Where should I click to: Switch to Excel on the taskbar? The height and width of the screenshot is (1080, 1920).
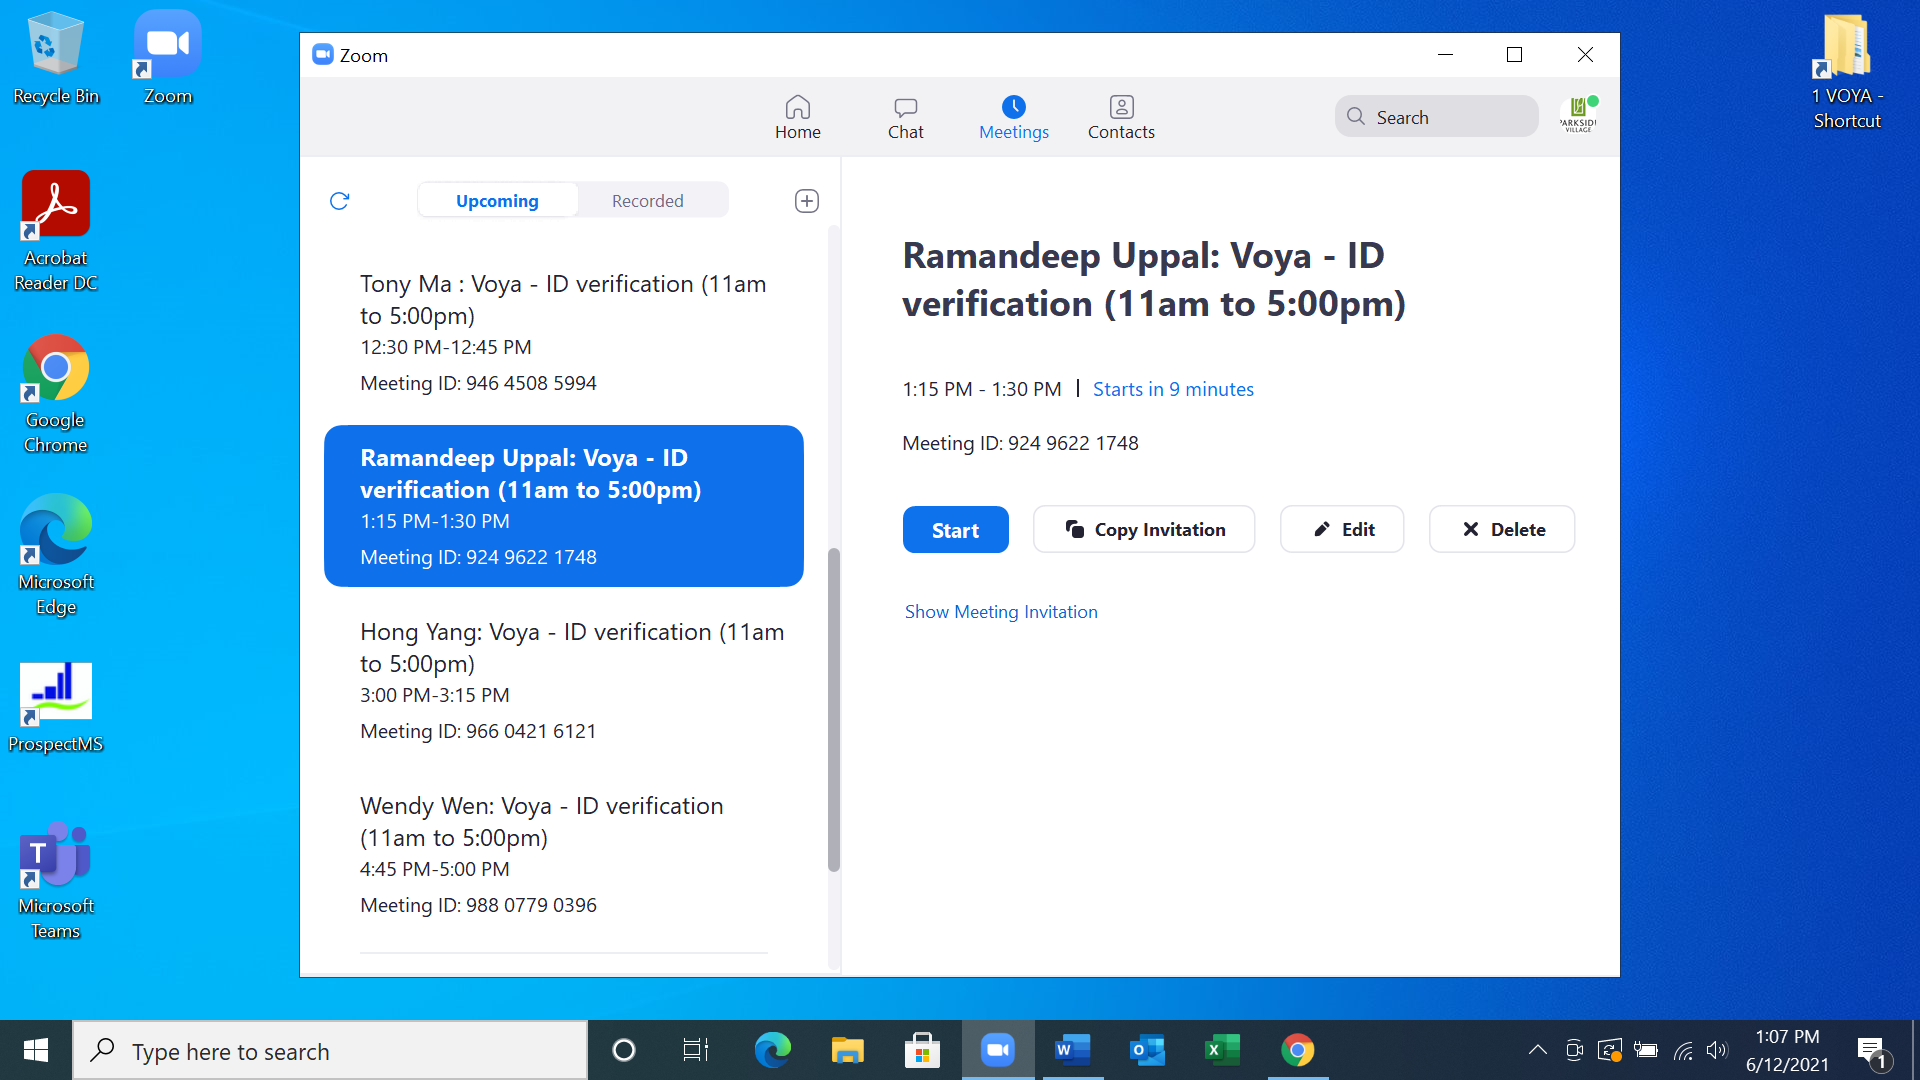[1222, 1050]
